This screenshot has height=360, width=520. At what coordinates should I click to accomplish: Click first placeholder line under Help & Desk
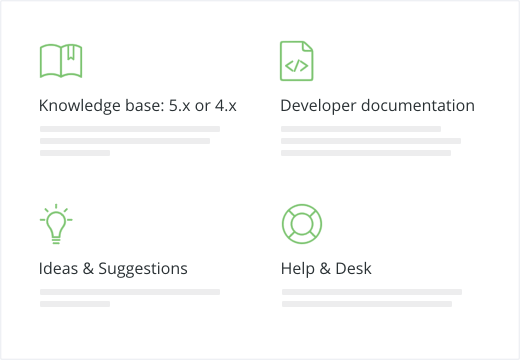click(372, 292)
